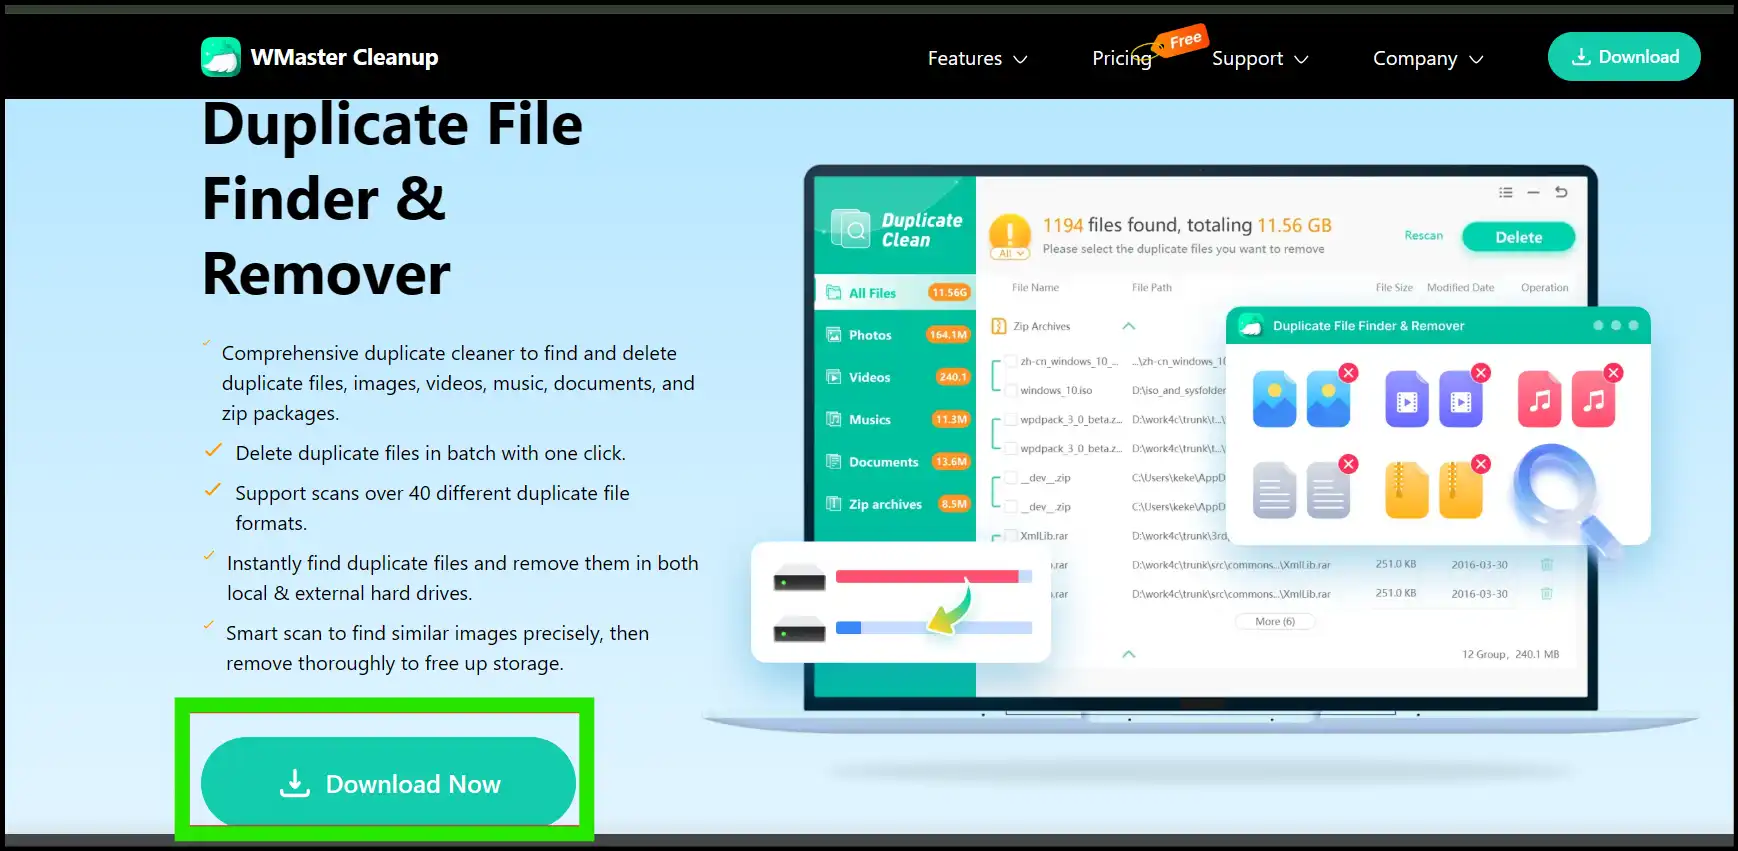
Task: Click the Zip Archives folder icon
Action: pyautogui.click(x=998, y=326)
